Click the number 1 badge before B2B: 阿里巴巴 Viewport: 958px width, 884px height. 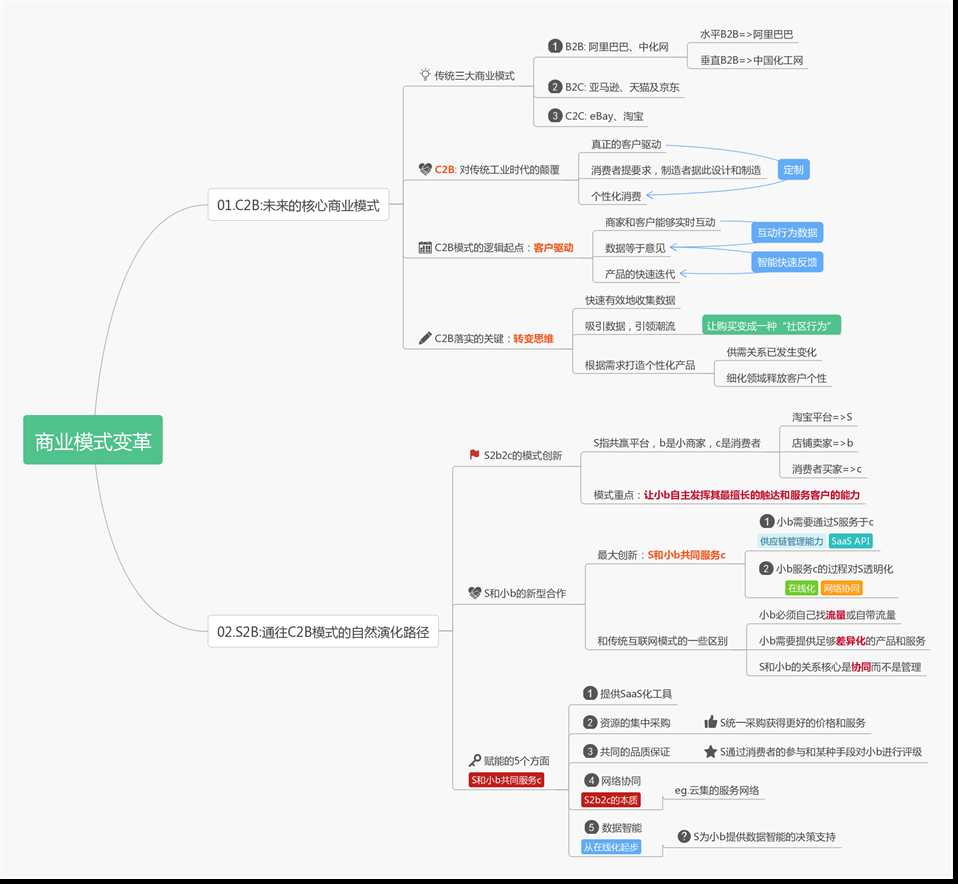(555, 46)
